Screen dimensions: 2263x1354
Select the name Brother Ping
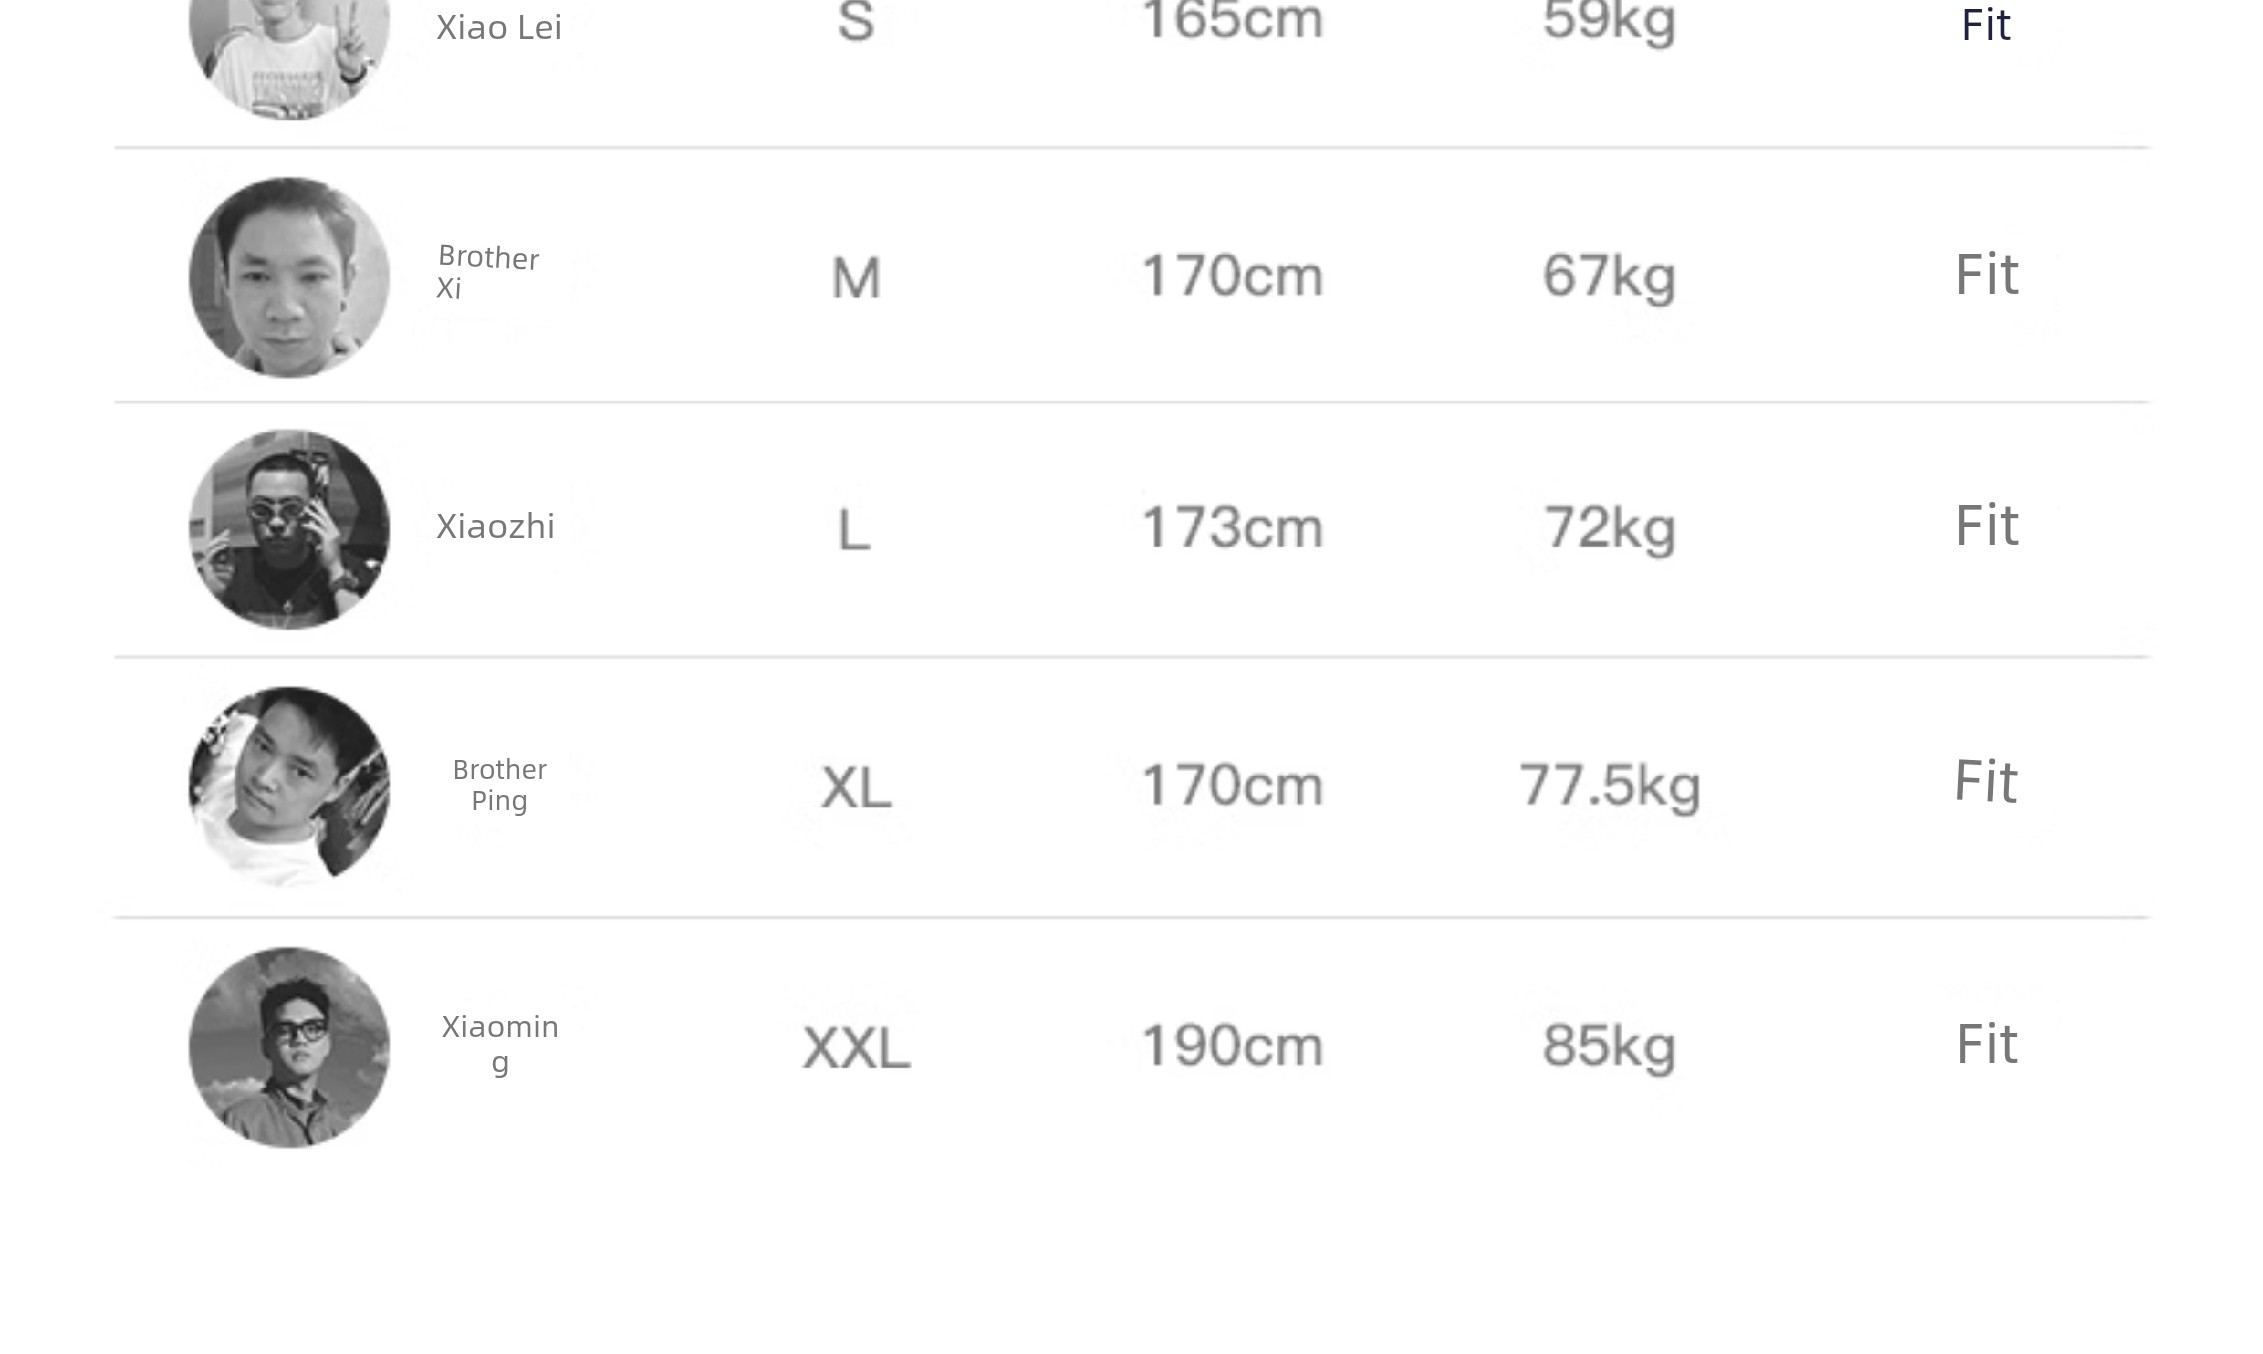(499, 785)
